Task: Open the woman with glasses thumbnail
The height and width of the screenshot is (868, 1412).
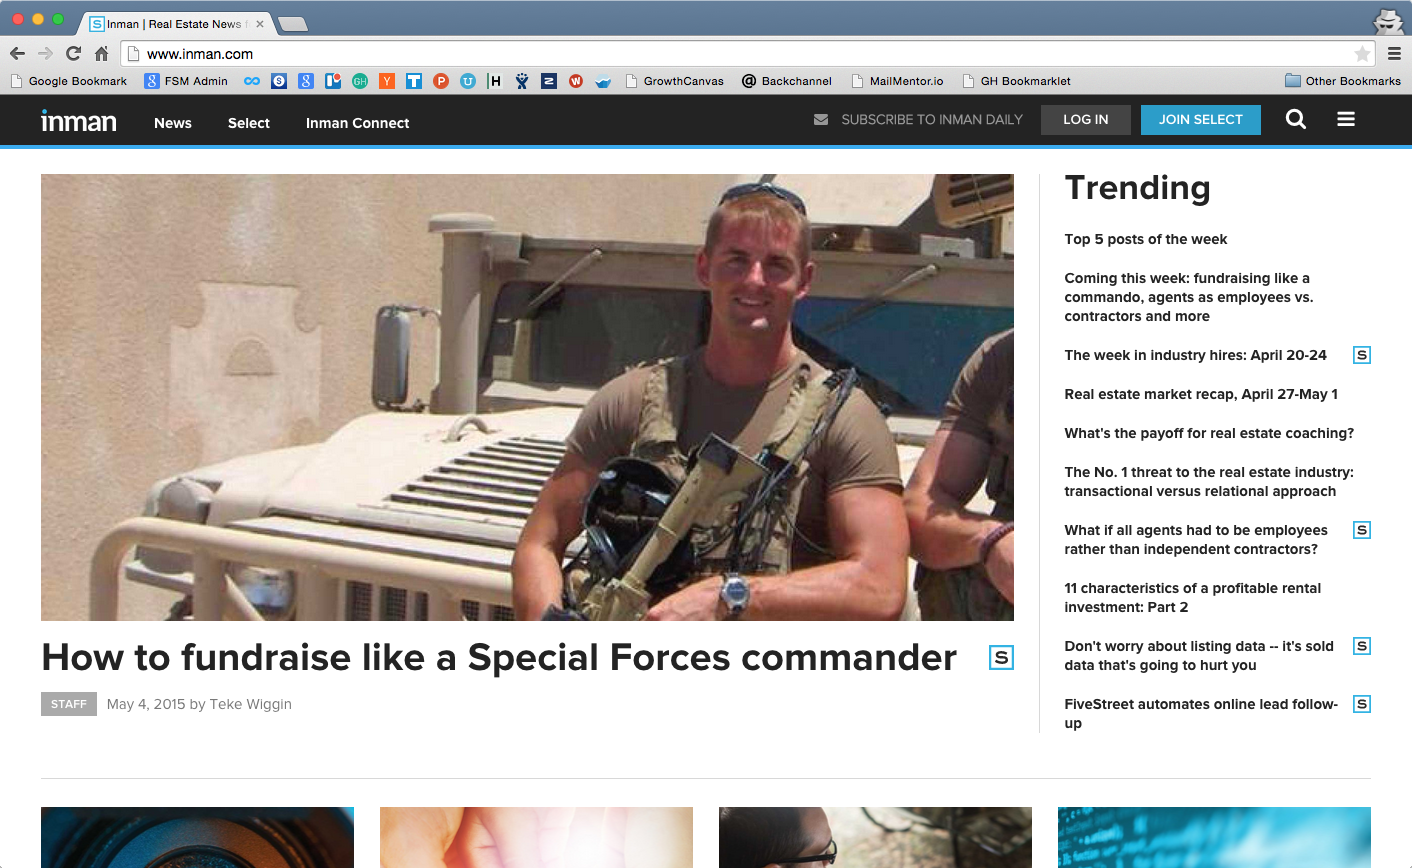Action: coord(875,837)
